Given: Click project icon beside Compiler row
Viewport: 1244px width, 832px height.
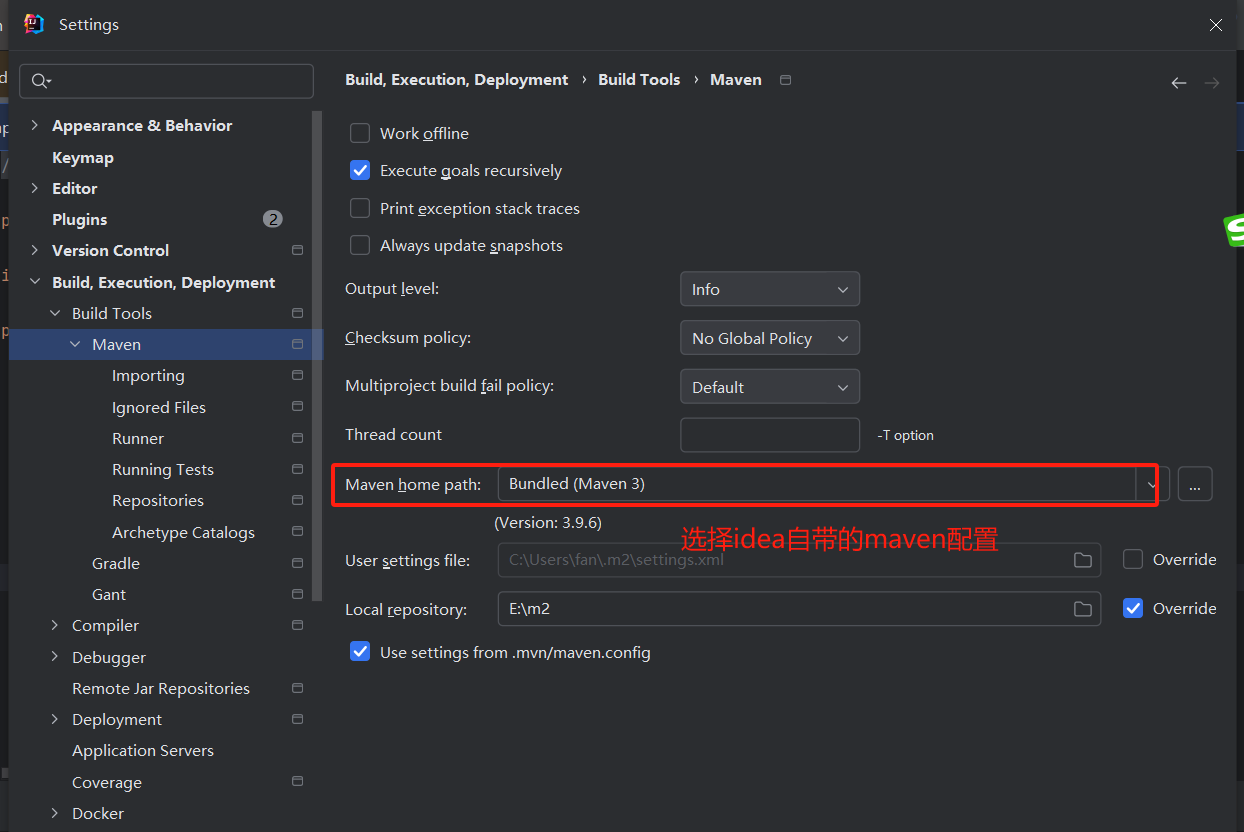Looking at the screenshot, I should coord(297,625).
